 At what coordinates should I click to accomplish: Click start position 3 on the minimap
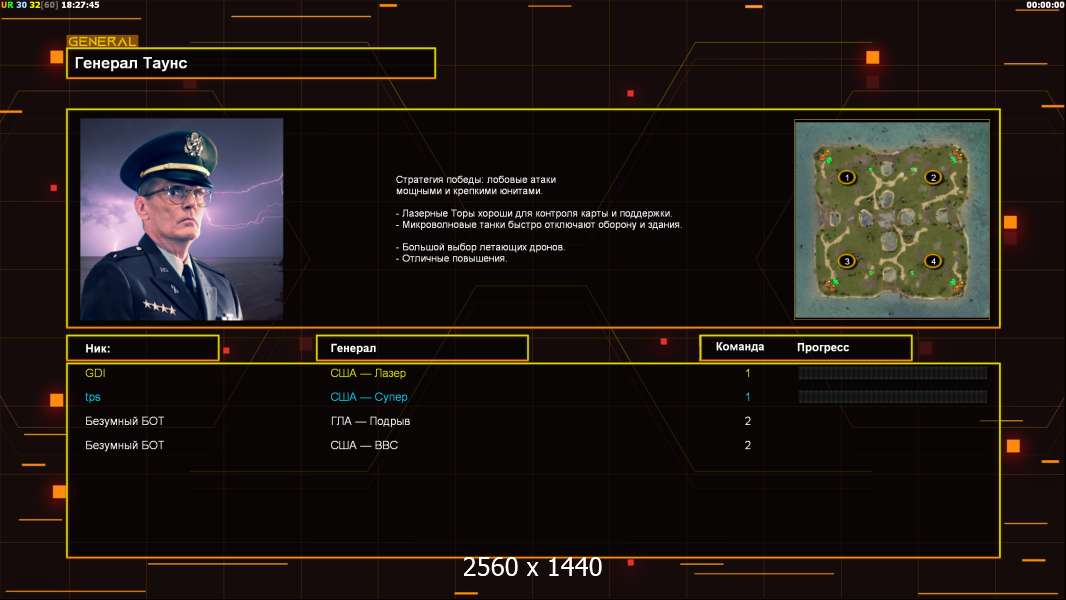coord(846,261)
